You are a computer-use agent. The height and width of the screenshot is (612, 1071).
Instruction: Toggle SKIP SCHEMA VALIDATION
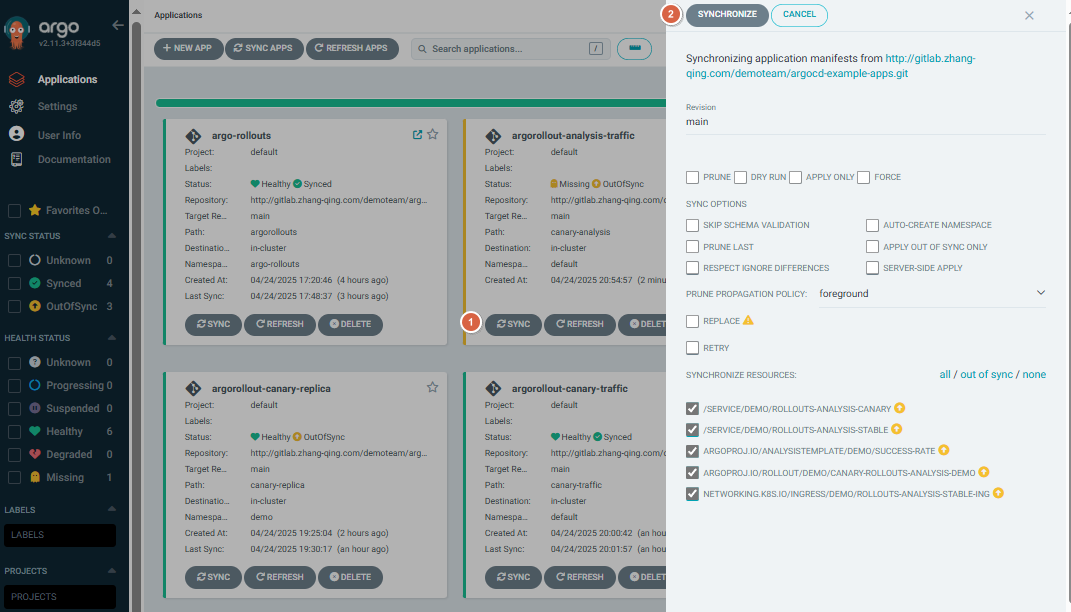pyautogui.click(x=693, y=225)
